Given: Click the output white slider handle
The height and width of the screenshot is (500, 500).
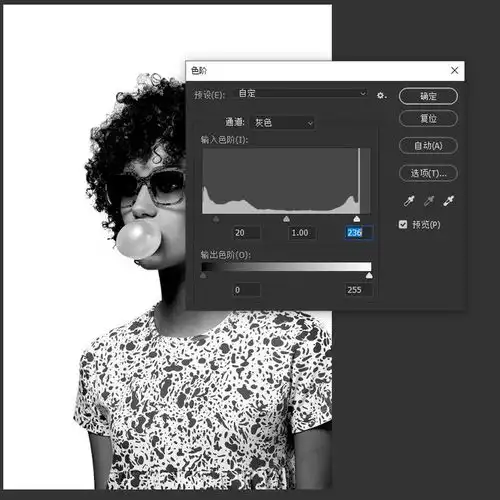Looking at the screenshot, I should (x=369, y=275).
